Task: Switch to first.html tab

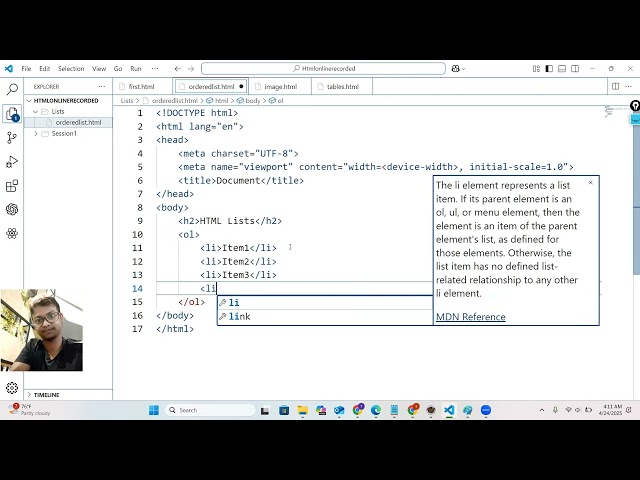Action: click(x=141, y=87)
